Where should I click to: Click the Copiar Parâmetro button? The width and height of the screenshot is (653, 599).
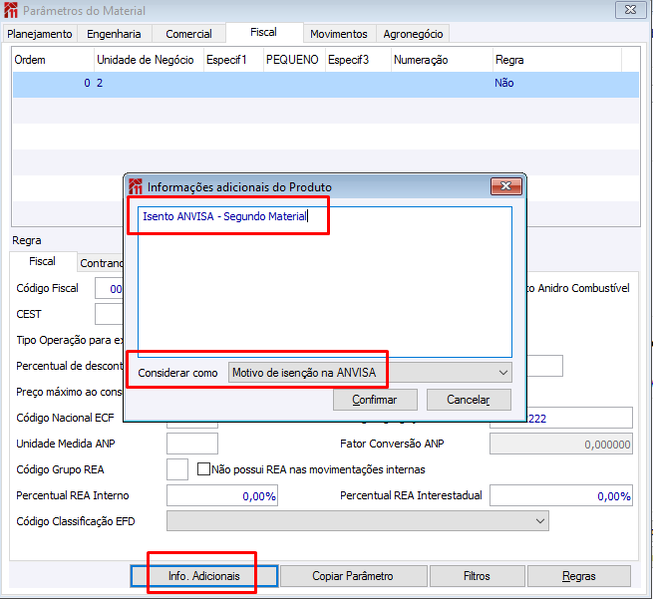tap(353, 576)
